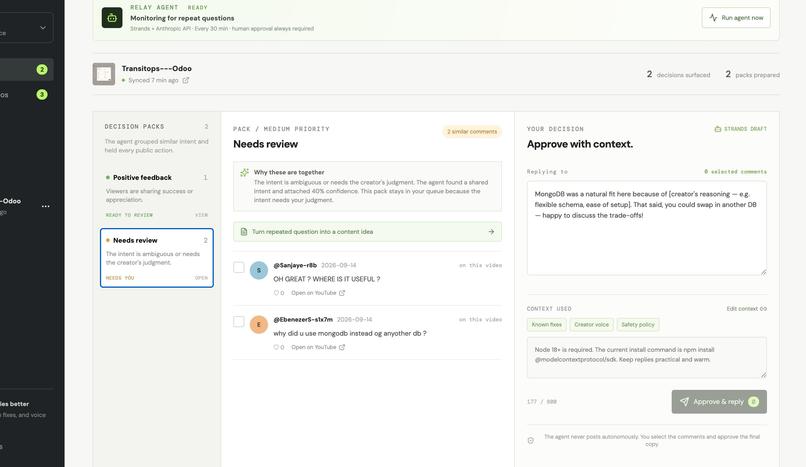
Task: Select the Needs review decision pack
Action: tap(157, 258)
